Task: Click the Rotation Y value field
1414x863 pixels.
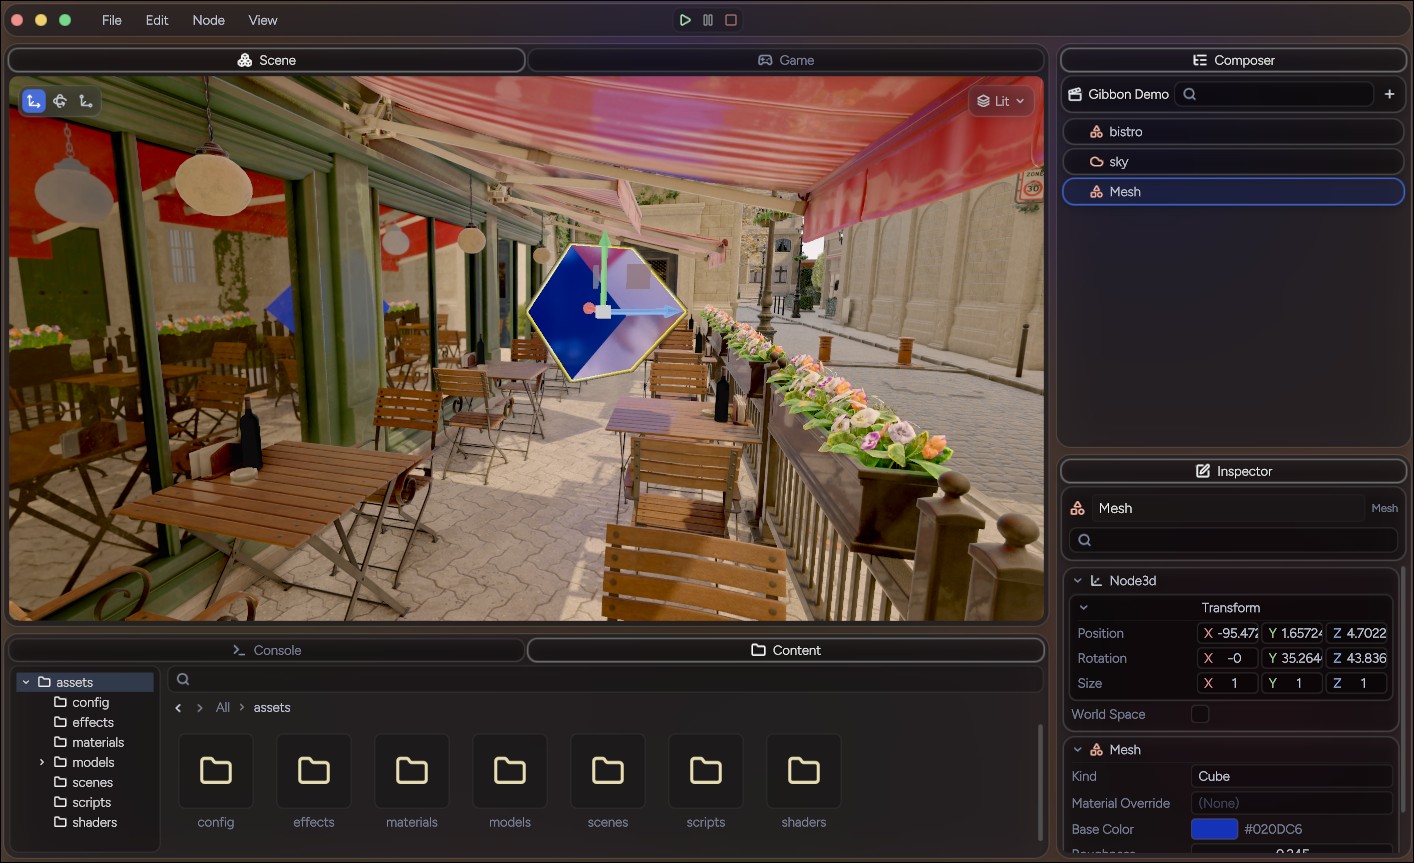Action: pos(1293,658)
